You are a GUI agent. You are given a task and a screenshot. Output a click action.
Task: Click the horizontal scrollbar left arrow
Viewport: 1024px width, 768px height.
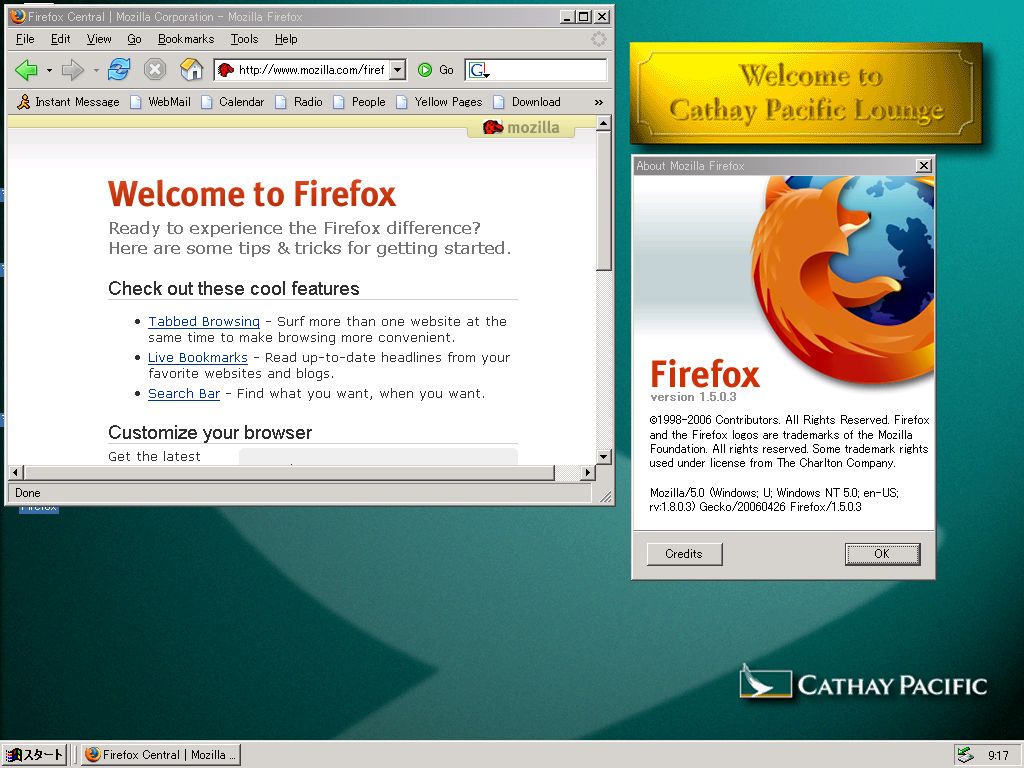tap(16, 472)
